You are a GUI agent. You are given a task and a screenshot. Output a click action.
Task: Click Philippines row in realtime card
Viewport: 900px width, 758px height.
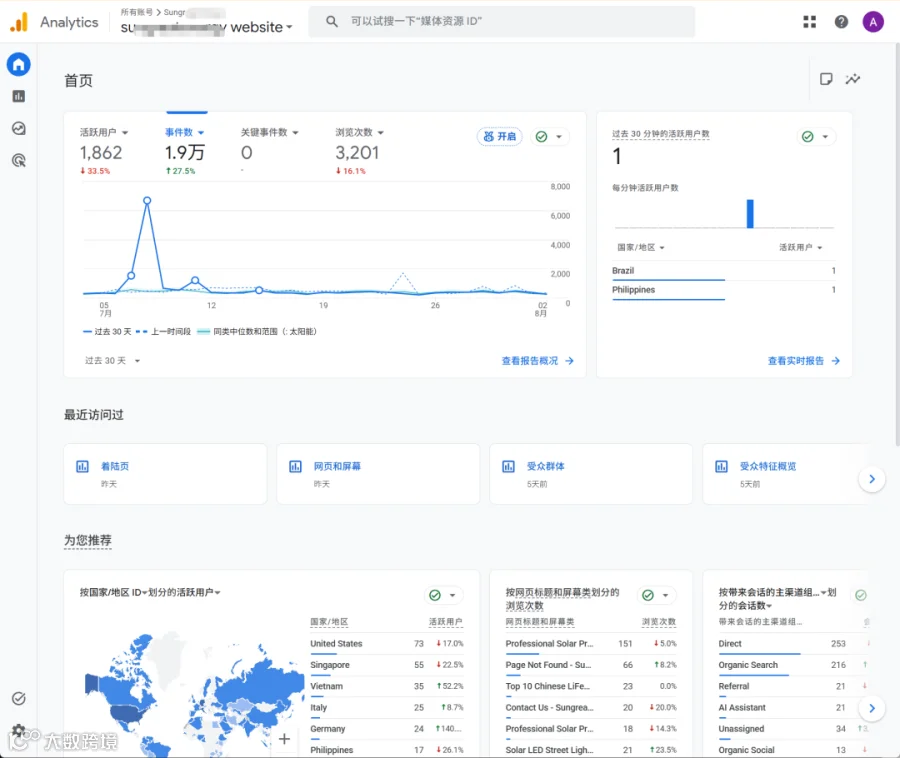(723, 290)
